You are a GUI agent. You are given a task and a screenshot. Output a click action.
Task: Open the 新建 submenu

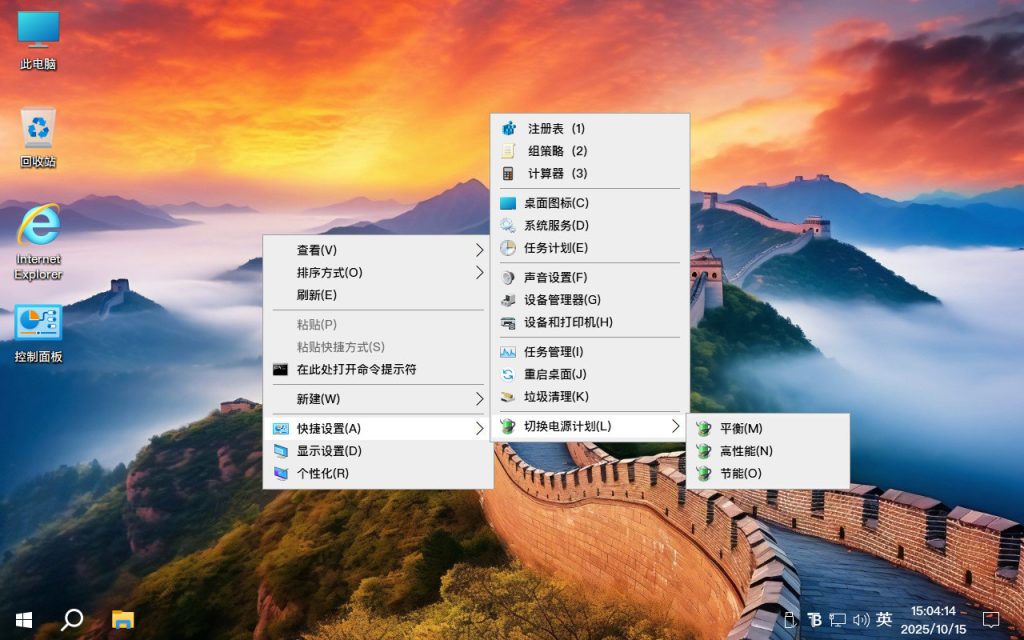pos(310,399)
